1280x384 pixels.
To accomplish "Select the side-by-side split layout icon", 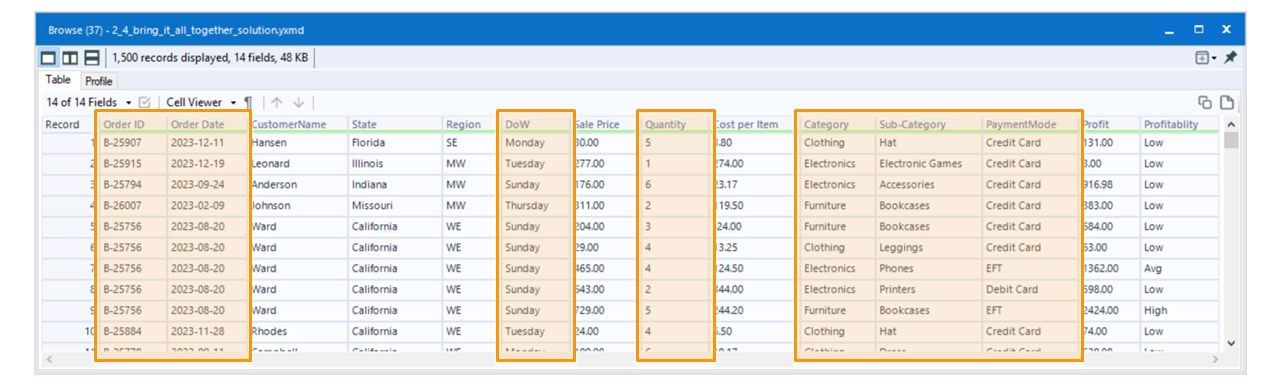I will coord(70,59).
